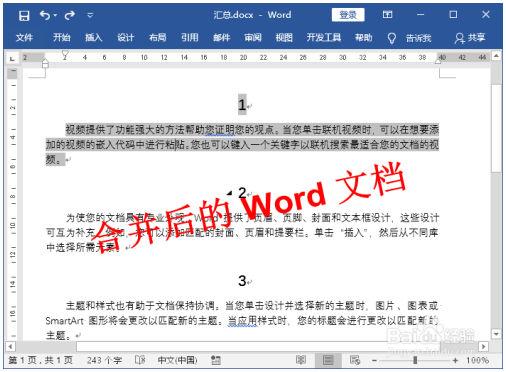Click the macro recording icon in status bar
This screenshot has height=372, width=506.
pyautogui.click(x=216, y=360)
